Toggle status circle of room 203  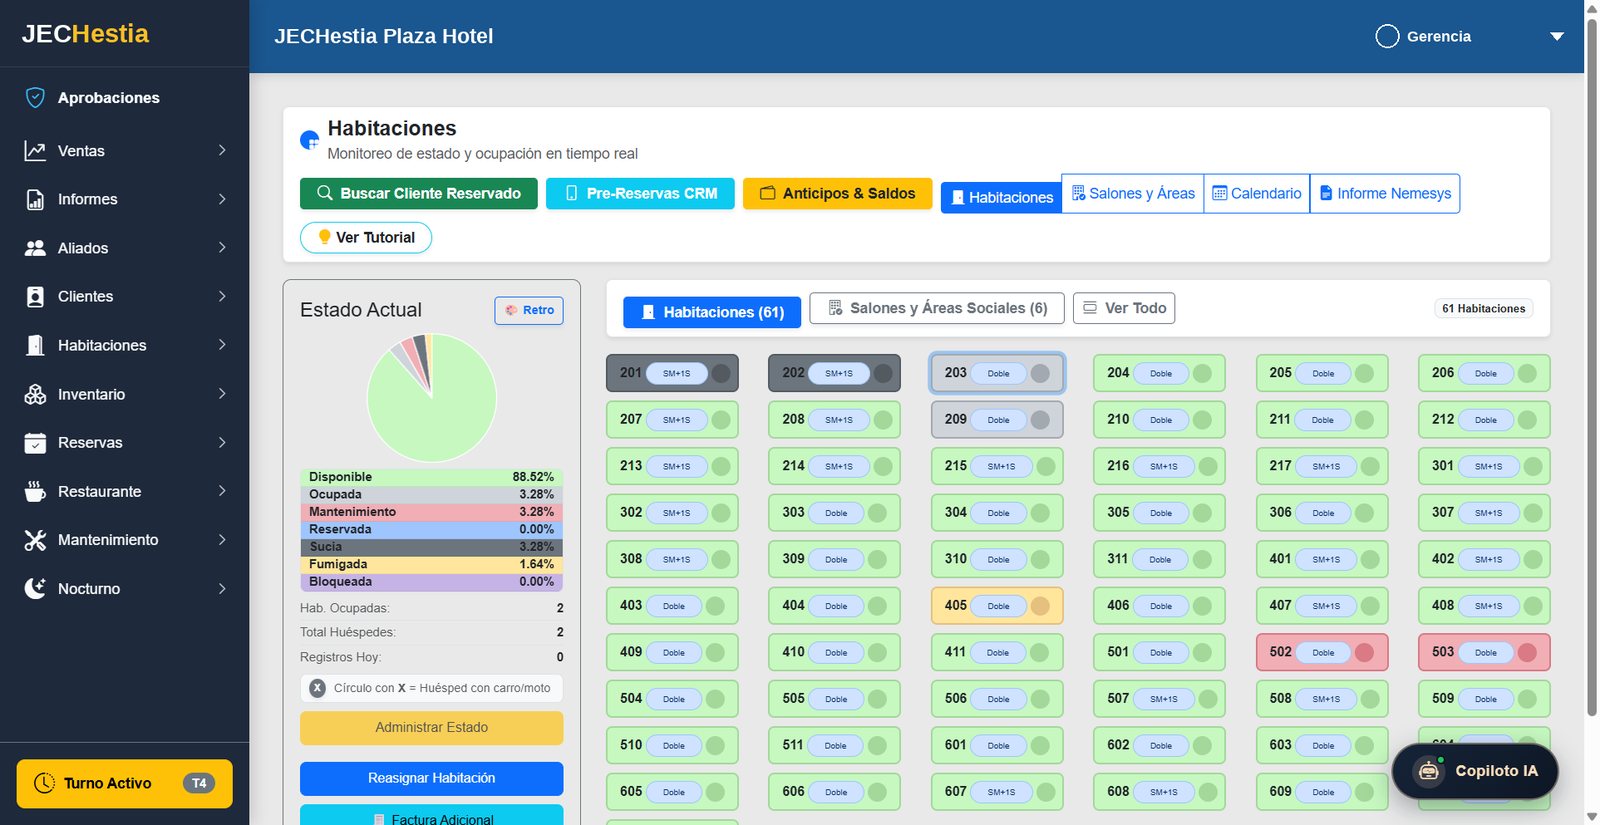1040,373
